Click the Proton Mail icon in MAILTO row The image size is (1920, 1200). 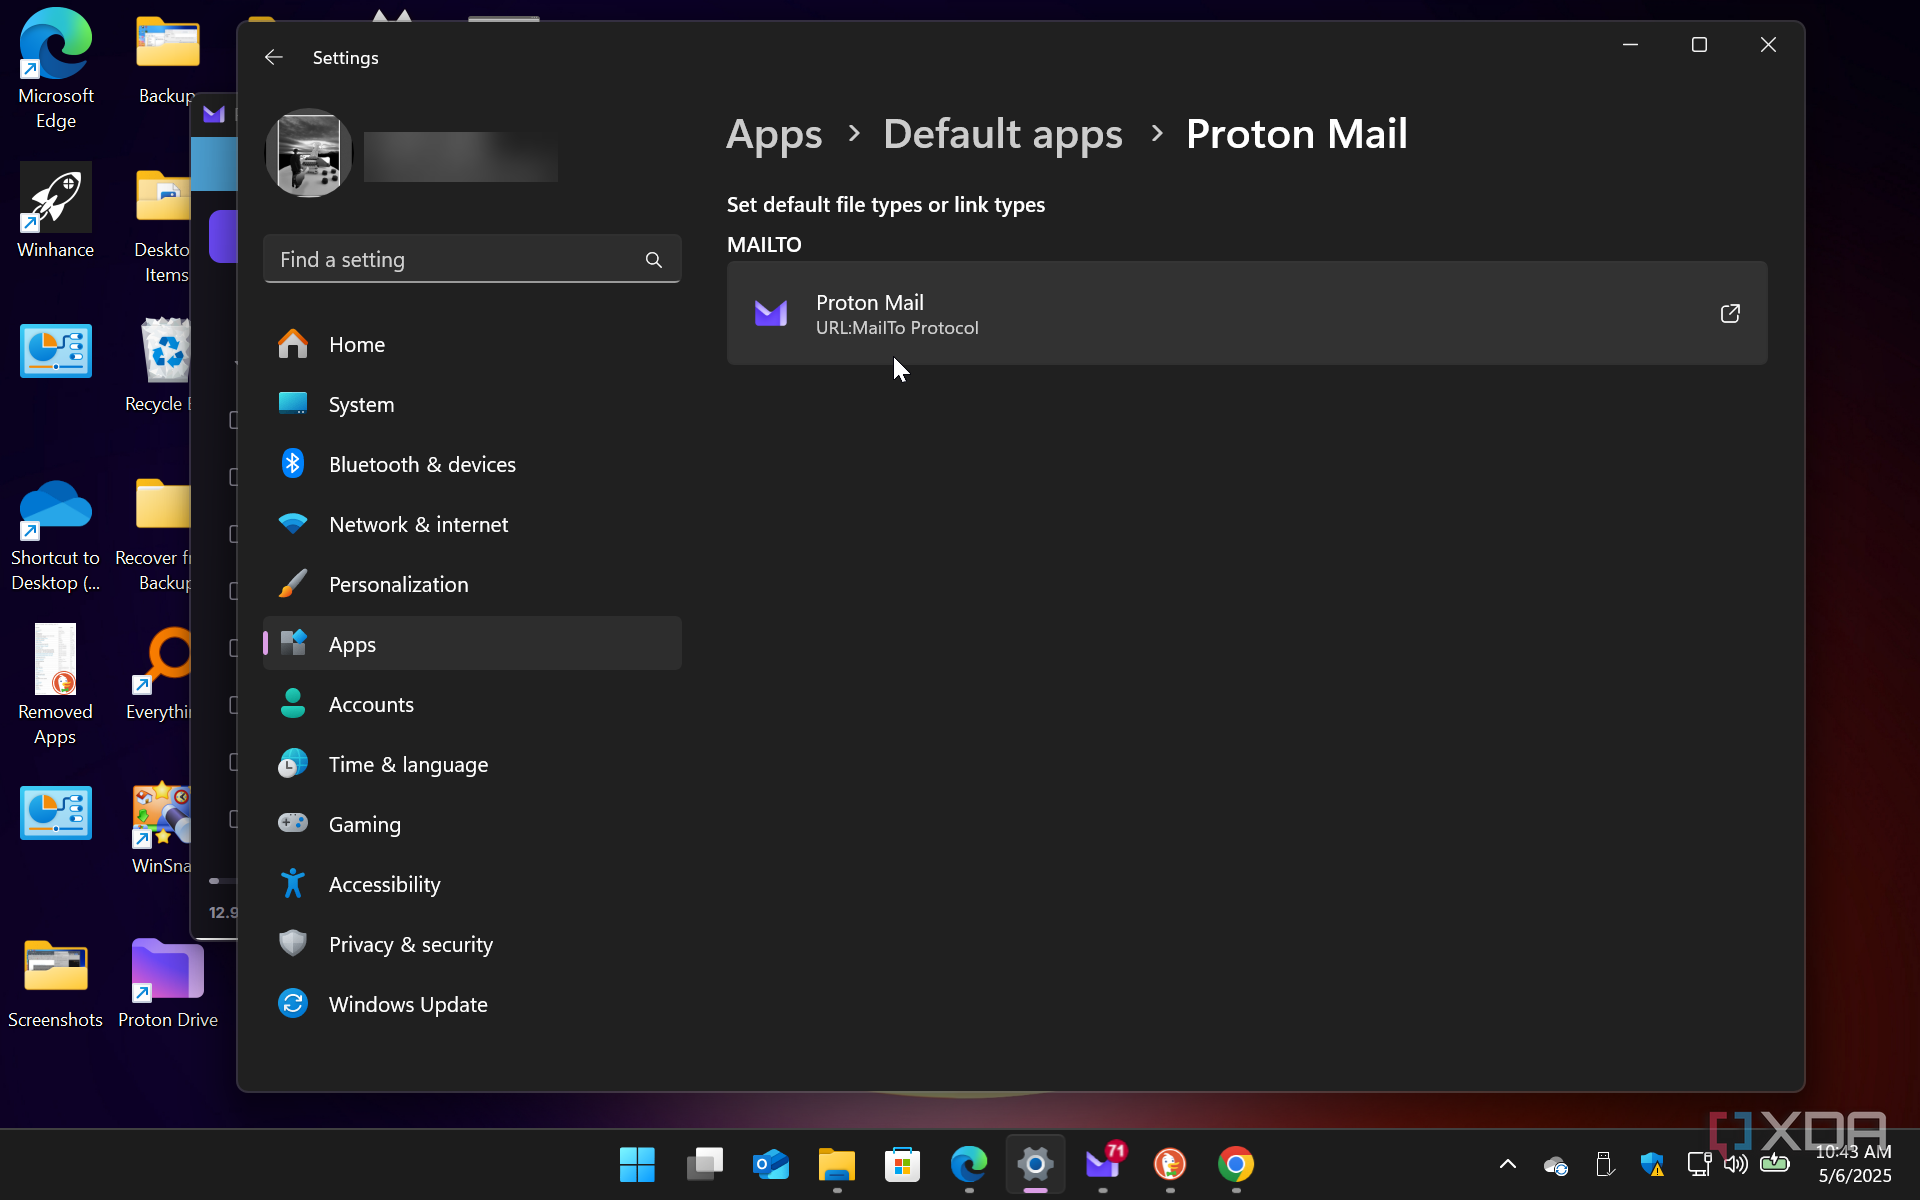coord(770,314)
